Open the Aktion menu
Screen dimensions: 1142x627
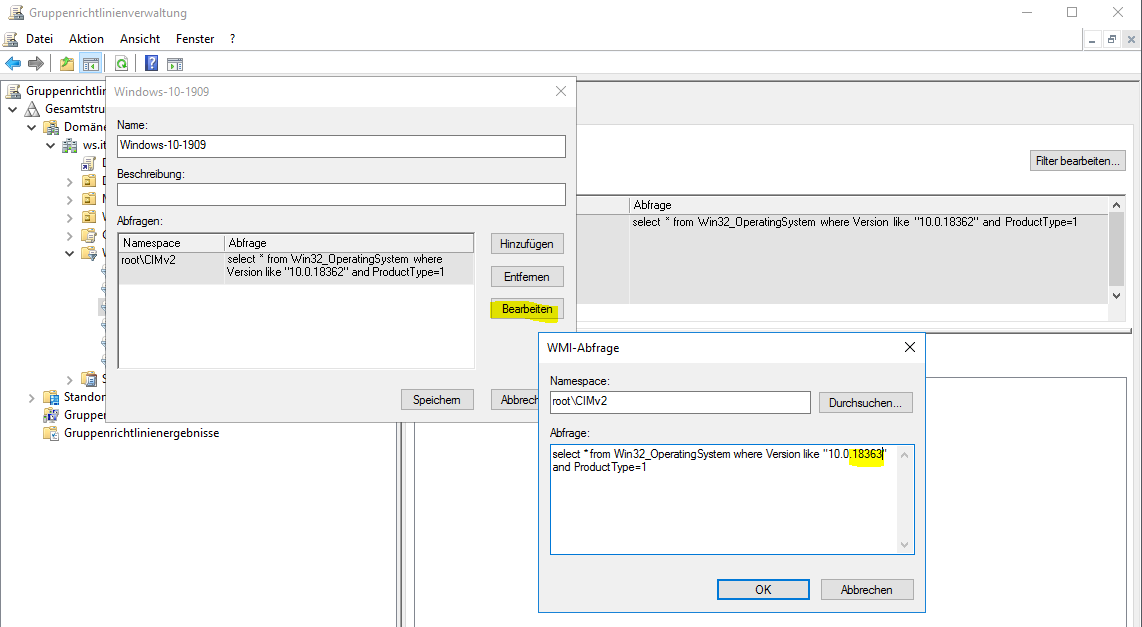click(x=86, y=39)
